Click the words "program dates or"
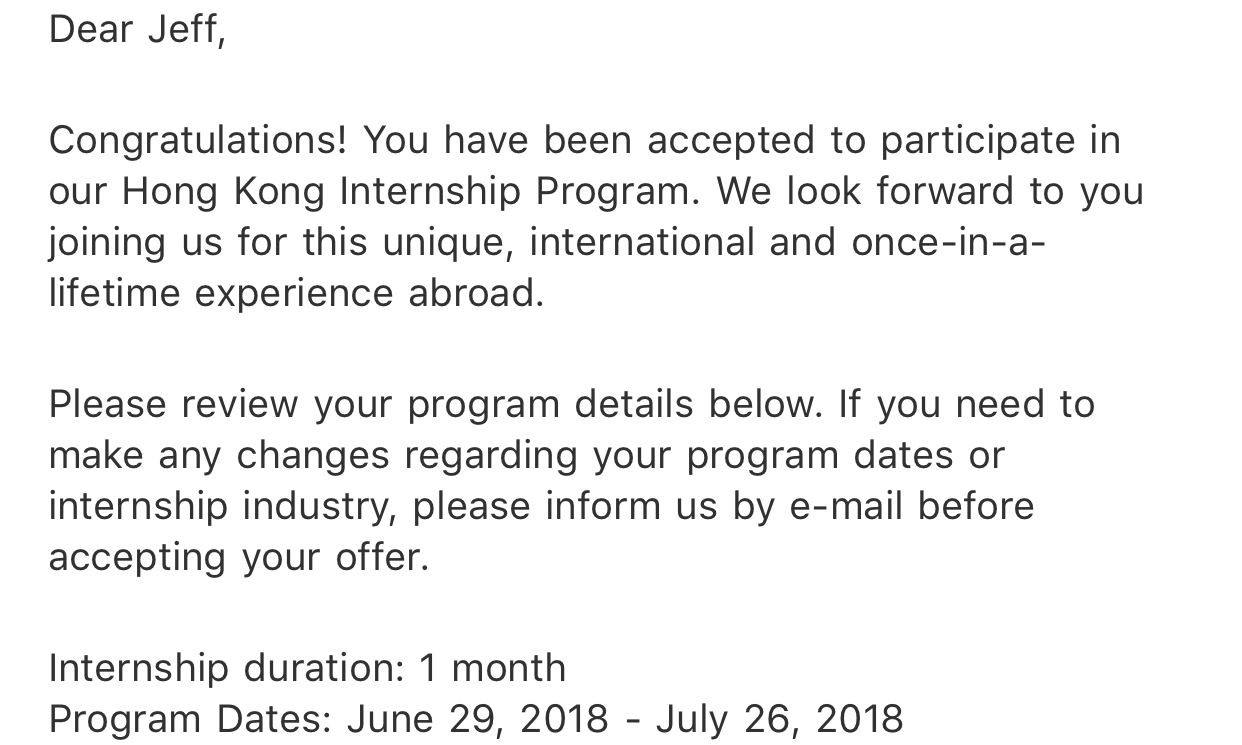The width and height of the screenshot is (1242, 745). pos(845,456)
